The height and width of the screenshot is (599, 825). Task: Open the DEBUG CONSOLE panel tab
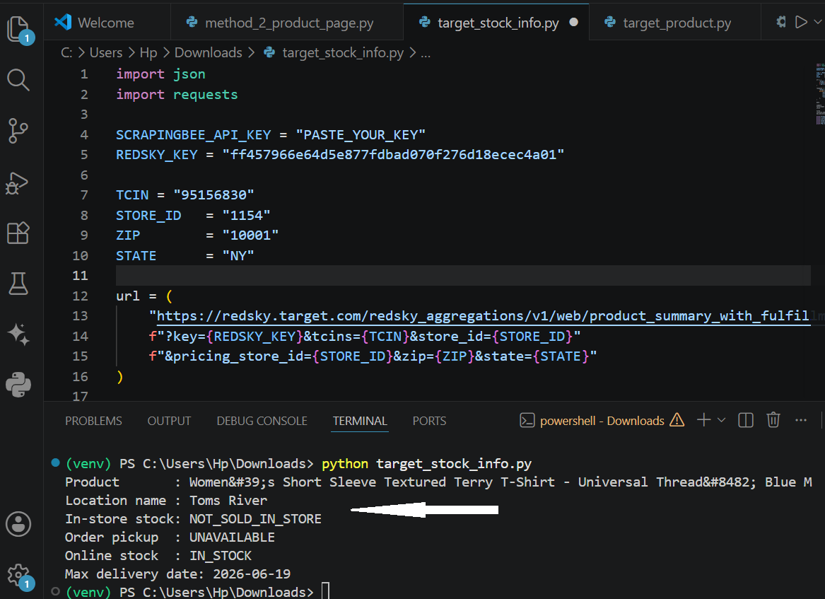261,421
